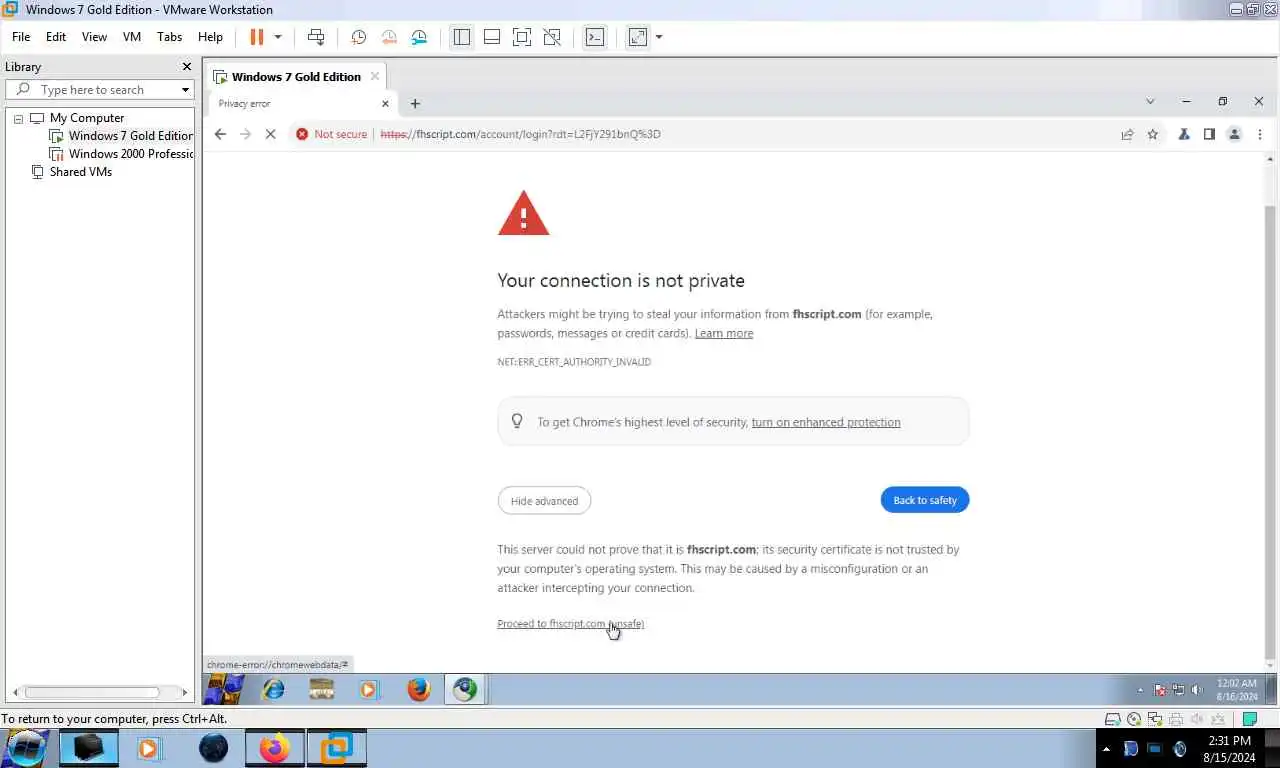Viewport: 1280px width, 768px height.
Task: Toggle the thumbnail bar view icon
Action: tap(492, 37)
